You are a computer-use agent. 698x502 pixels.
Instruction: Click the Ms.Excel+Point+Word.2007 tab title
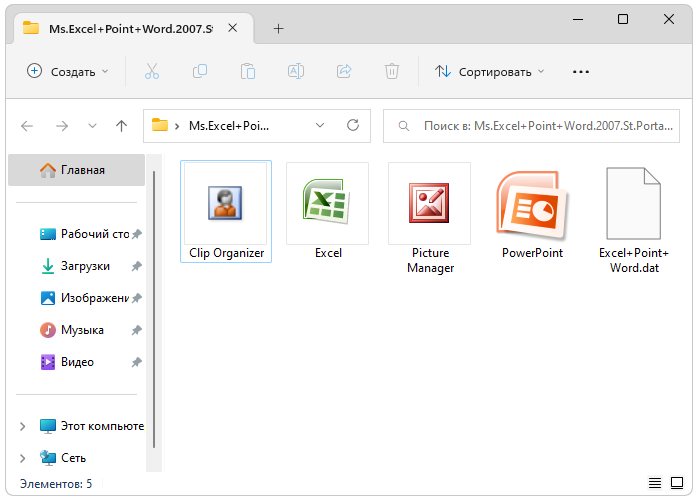coord(130,29)
